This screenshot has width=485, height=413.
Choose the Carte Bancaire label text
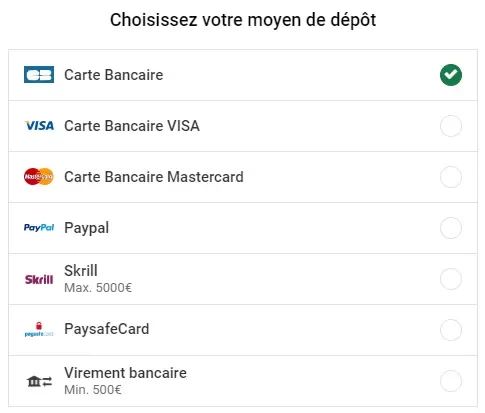(x=114, y=75)
